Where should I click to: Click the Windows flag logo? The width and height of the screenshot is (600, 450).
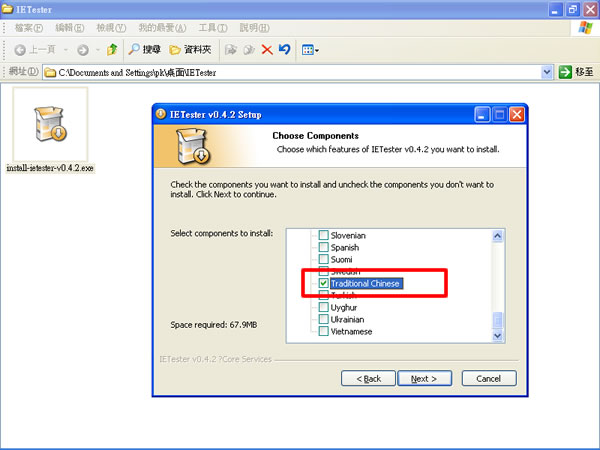pos(585,28)
